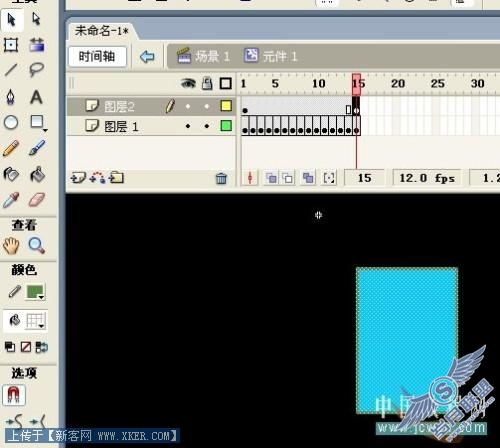500x448 pixels.
Task: Select the Lasso tool
Action: pyautogui.click(x=36, y=70)
